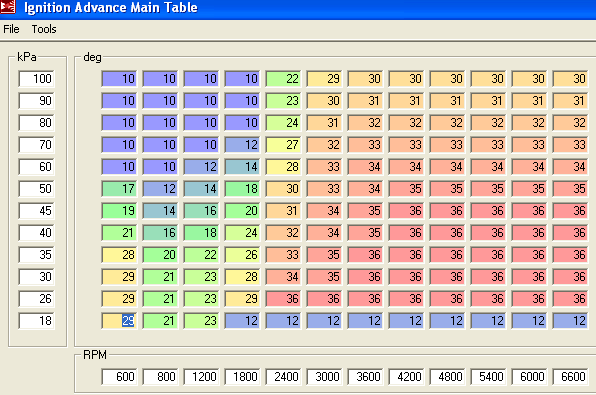Click cell 26 in the 35 kPa row

pos(242,255)
